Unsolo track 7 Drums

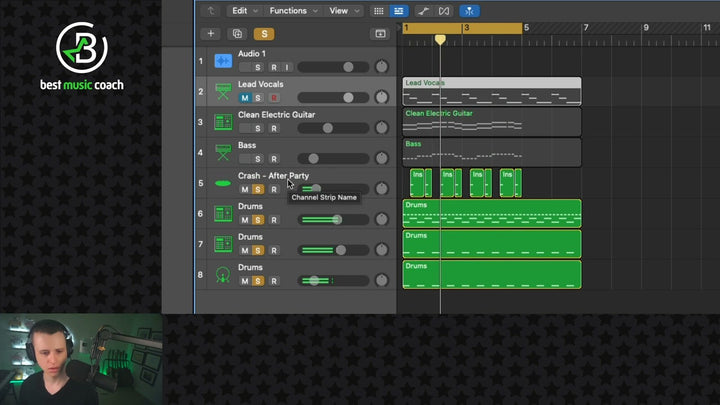pos(258,250)
